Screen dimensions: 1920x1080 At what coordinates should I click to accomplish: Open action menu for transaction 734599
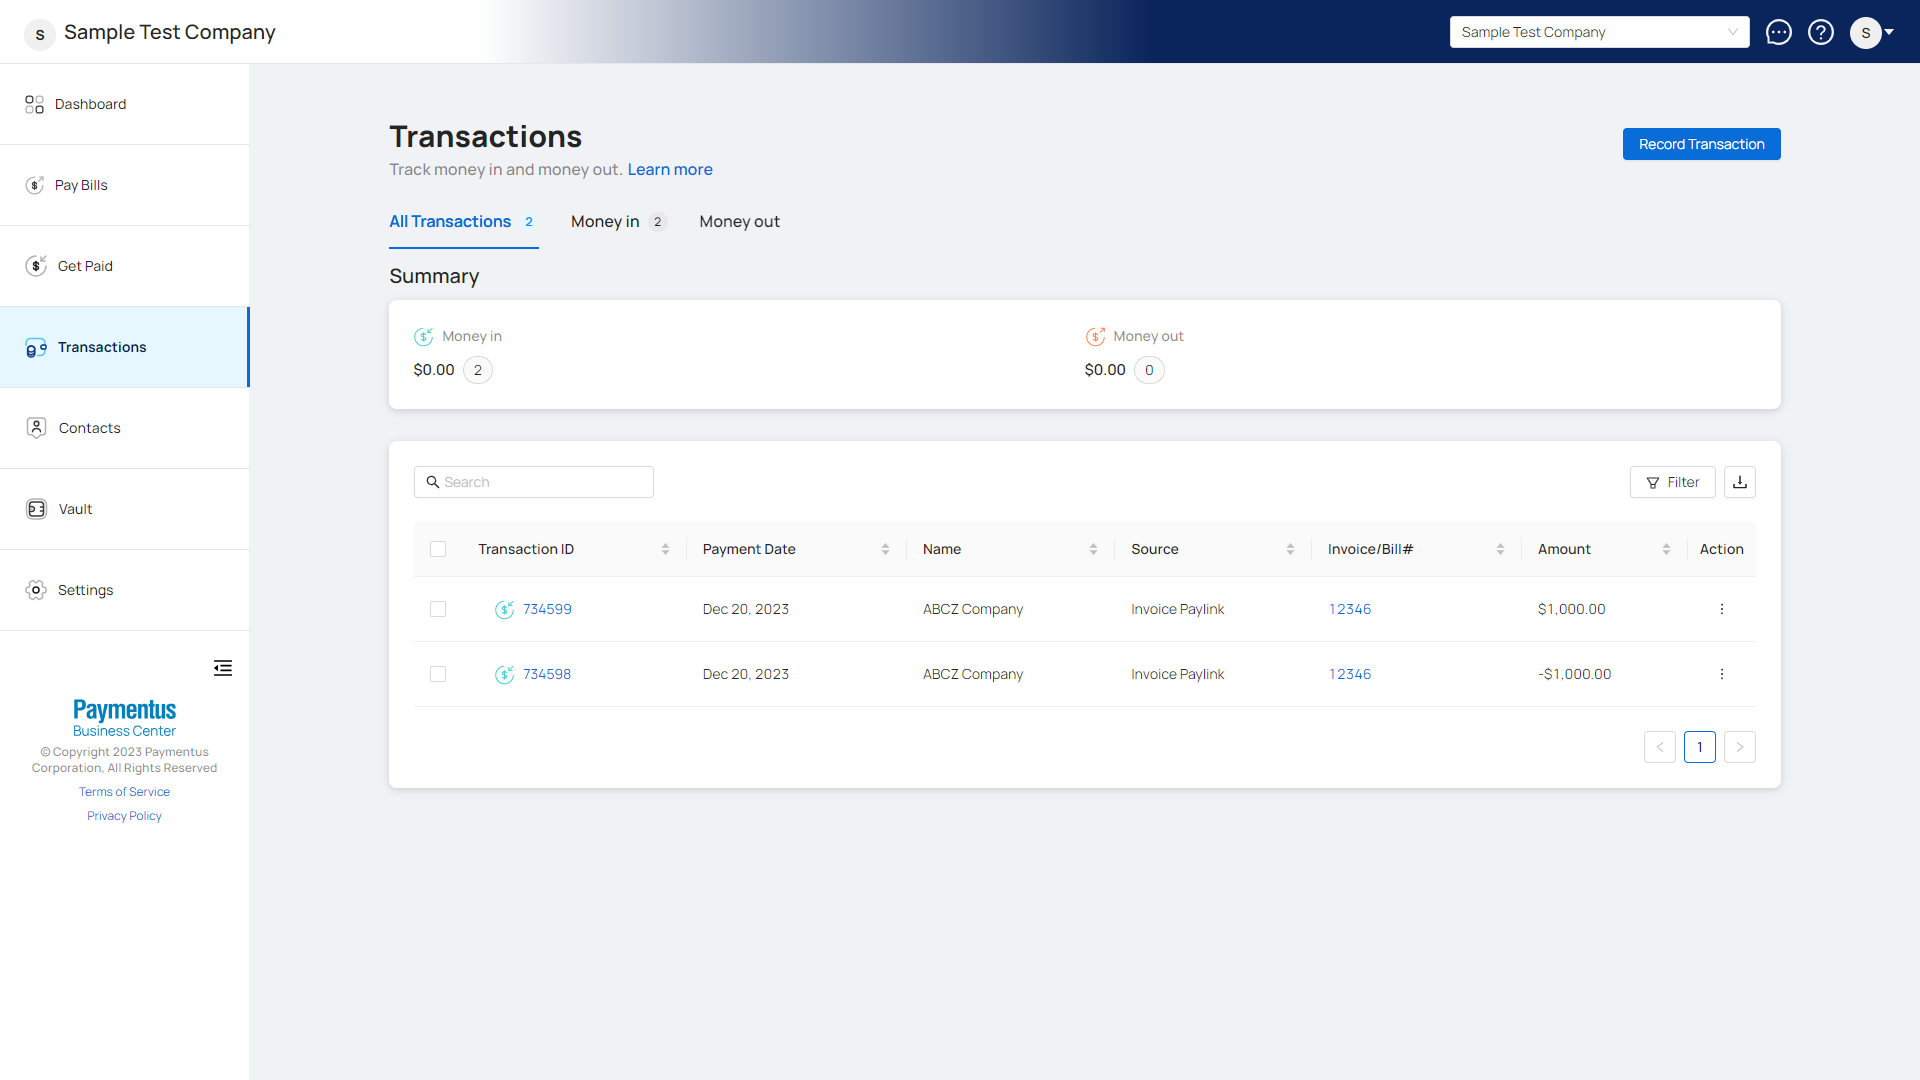point(1721,609)
